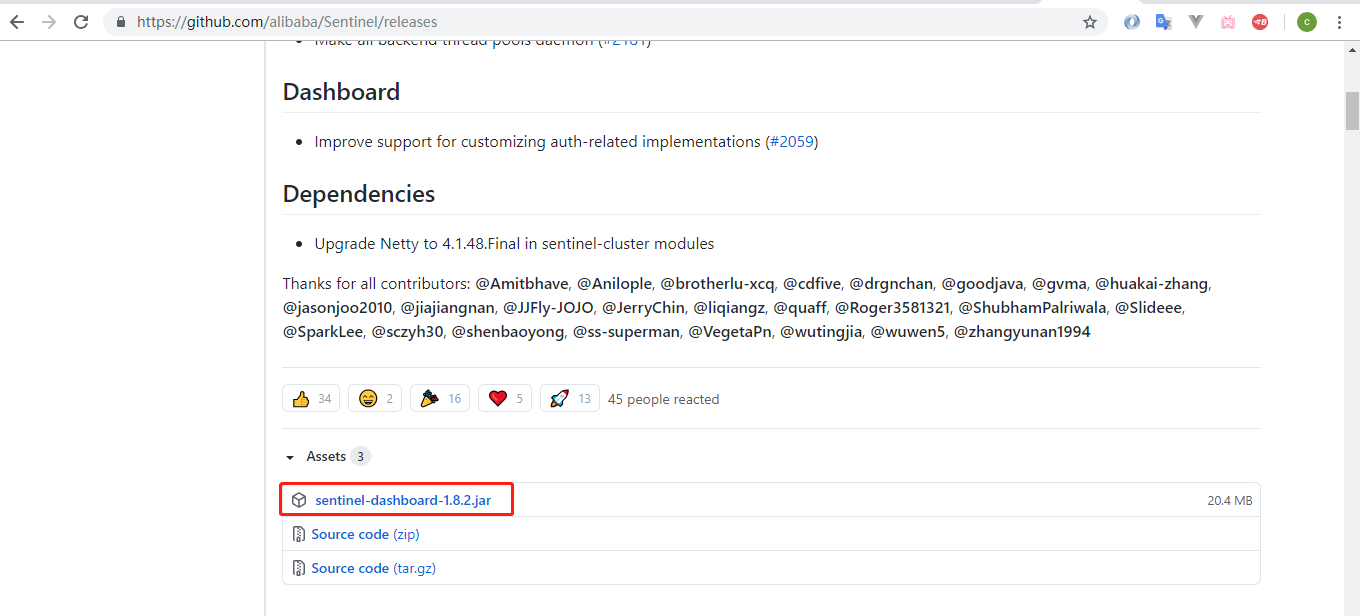Open contributor @JJFly-JOJO profile
This screenshot has height=616, width=1360.
(x=549, y=308)
